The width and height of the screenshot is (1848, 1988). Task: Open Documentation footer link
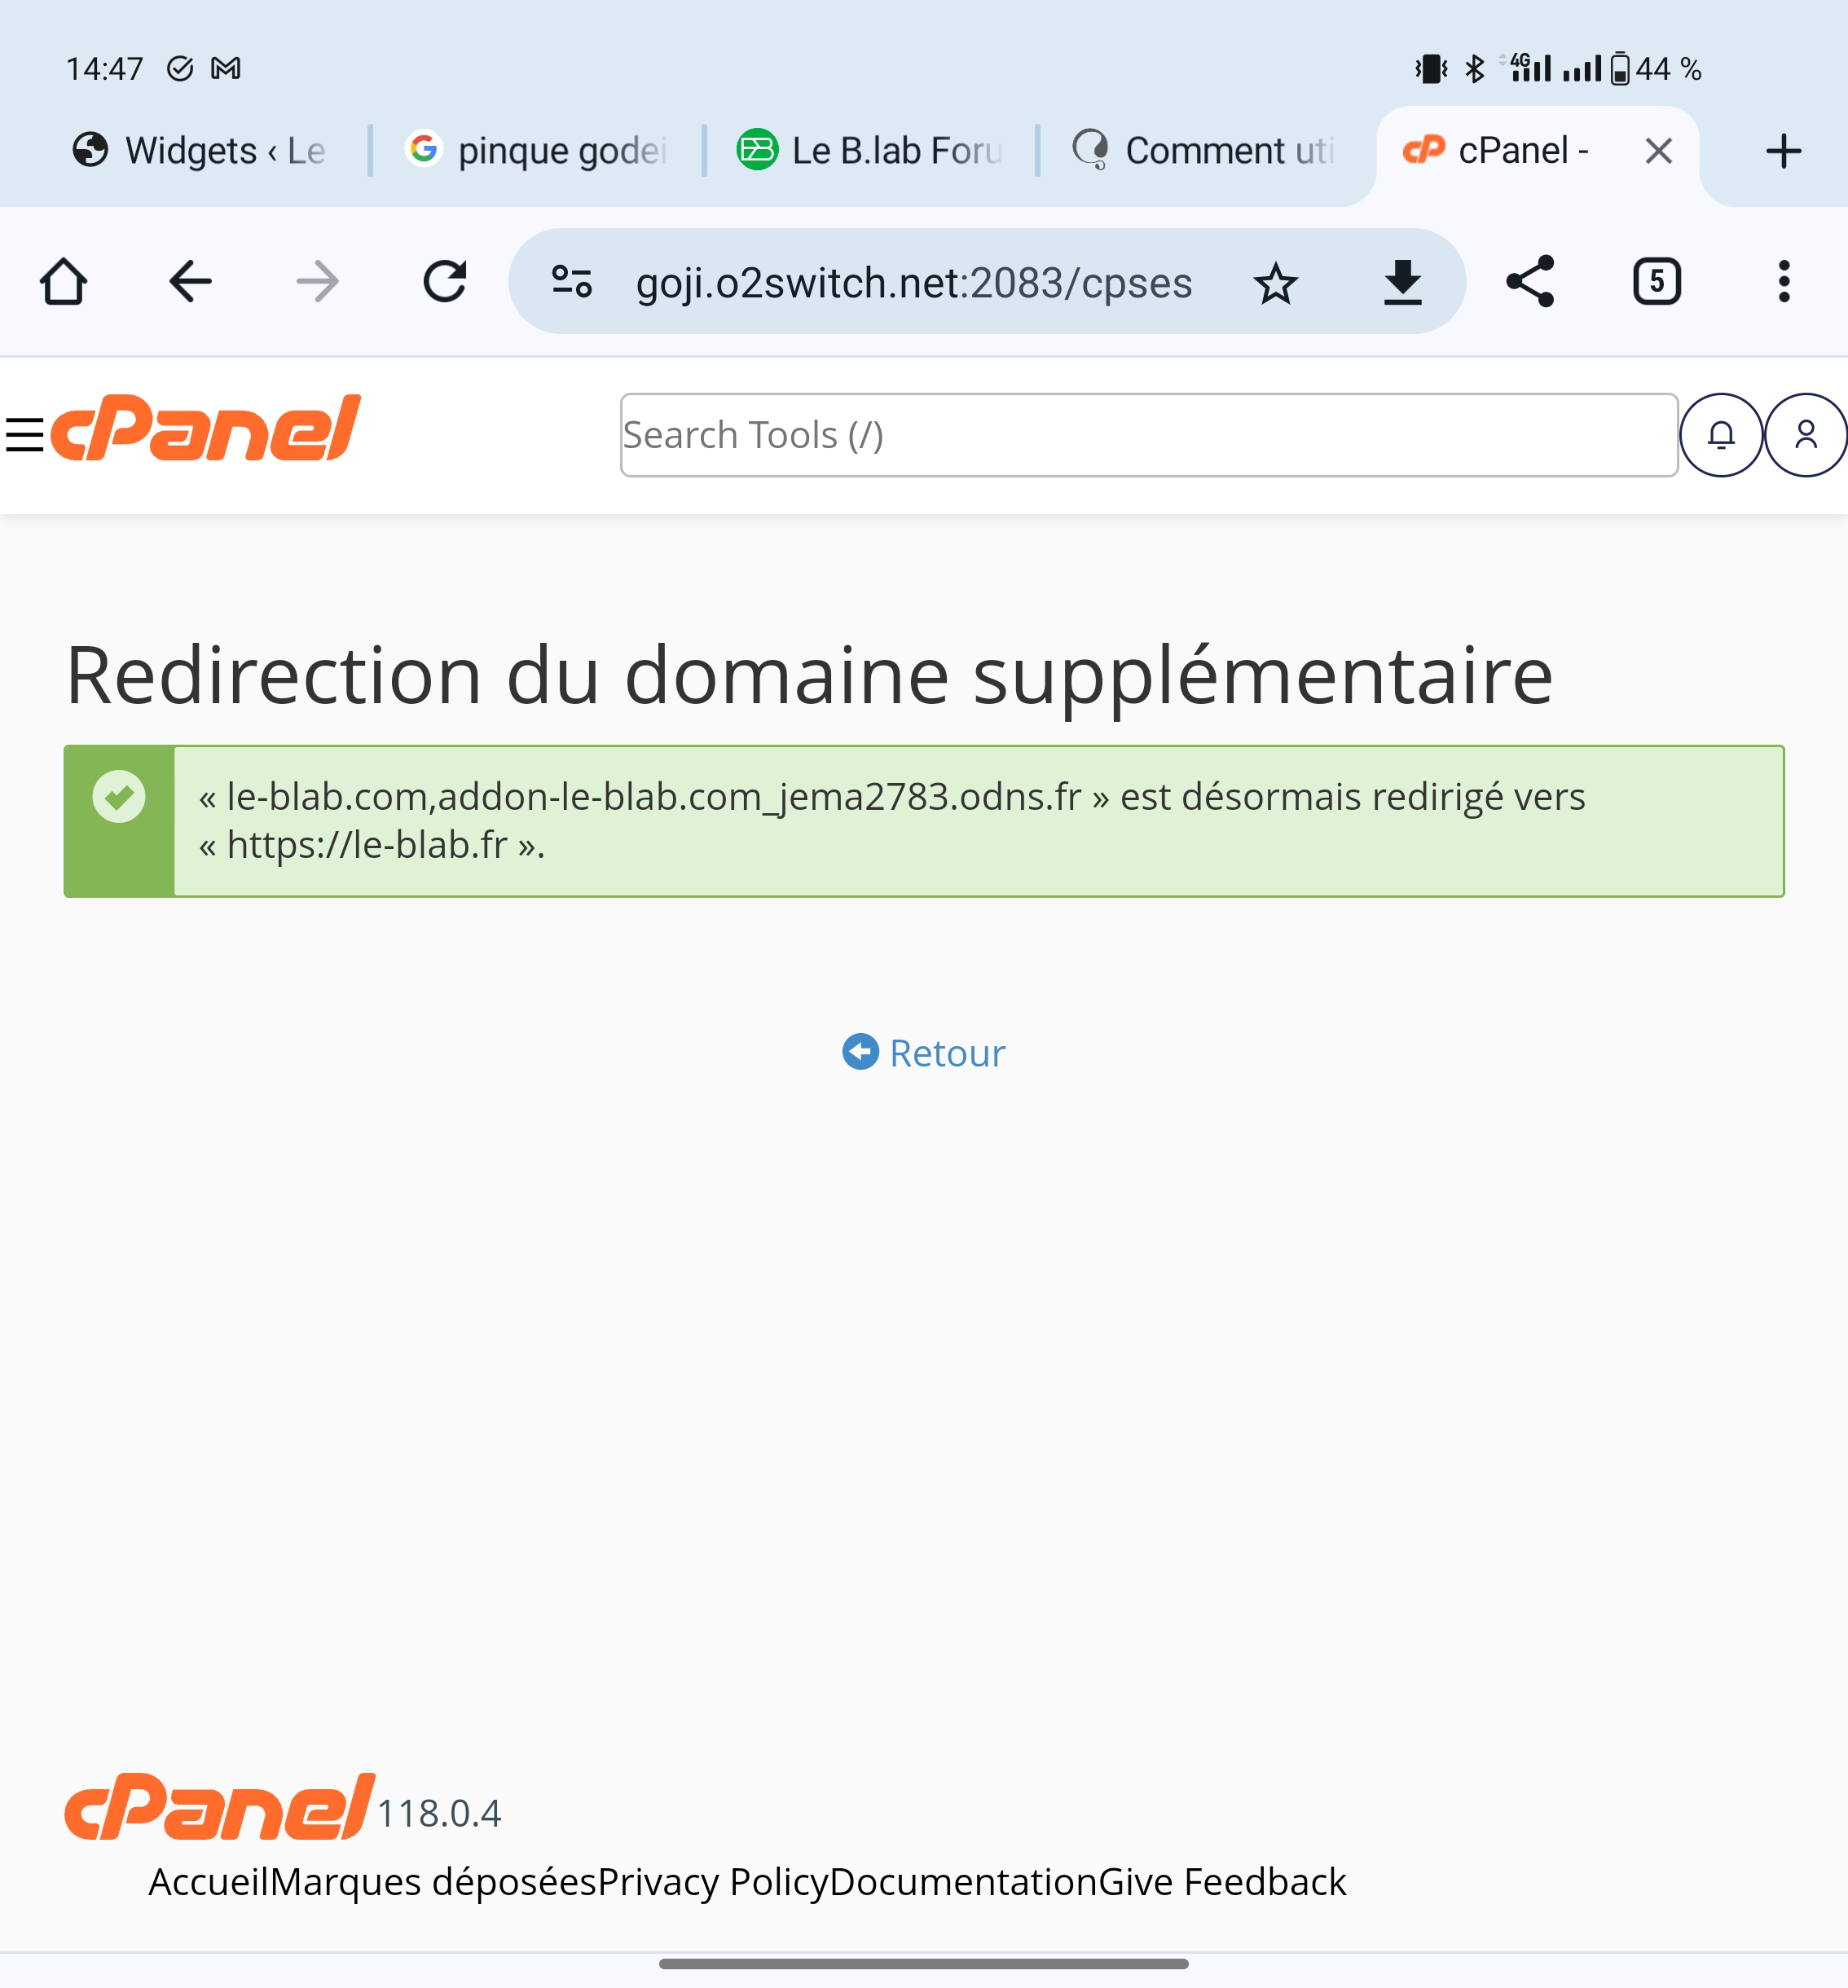click(x=963, y=1882)
